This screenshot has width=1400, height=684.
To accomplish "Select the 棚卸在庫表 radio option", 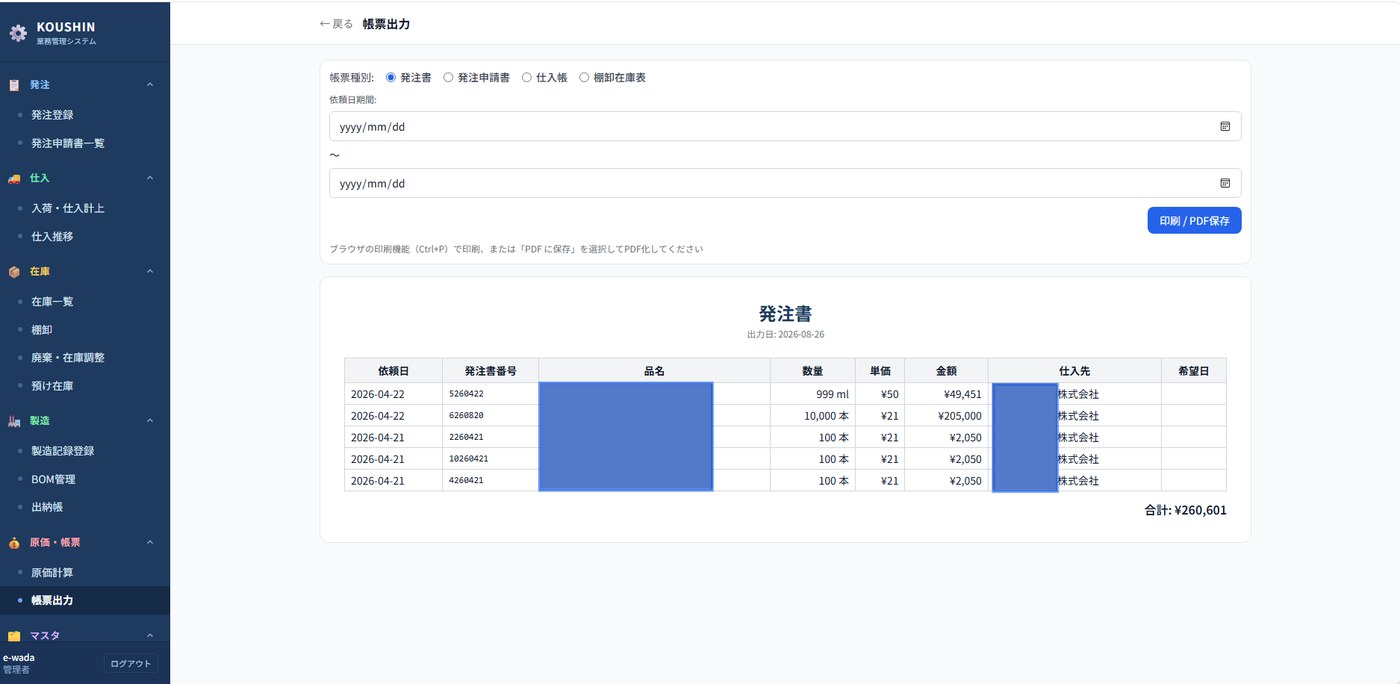I will click(x=584, y=77).
